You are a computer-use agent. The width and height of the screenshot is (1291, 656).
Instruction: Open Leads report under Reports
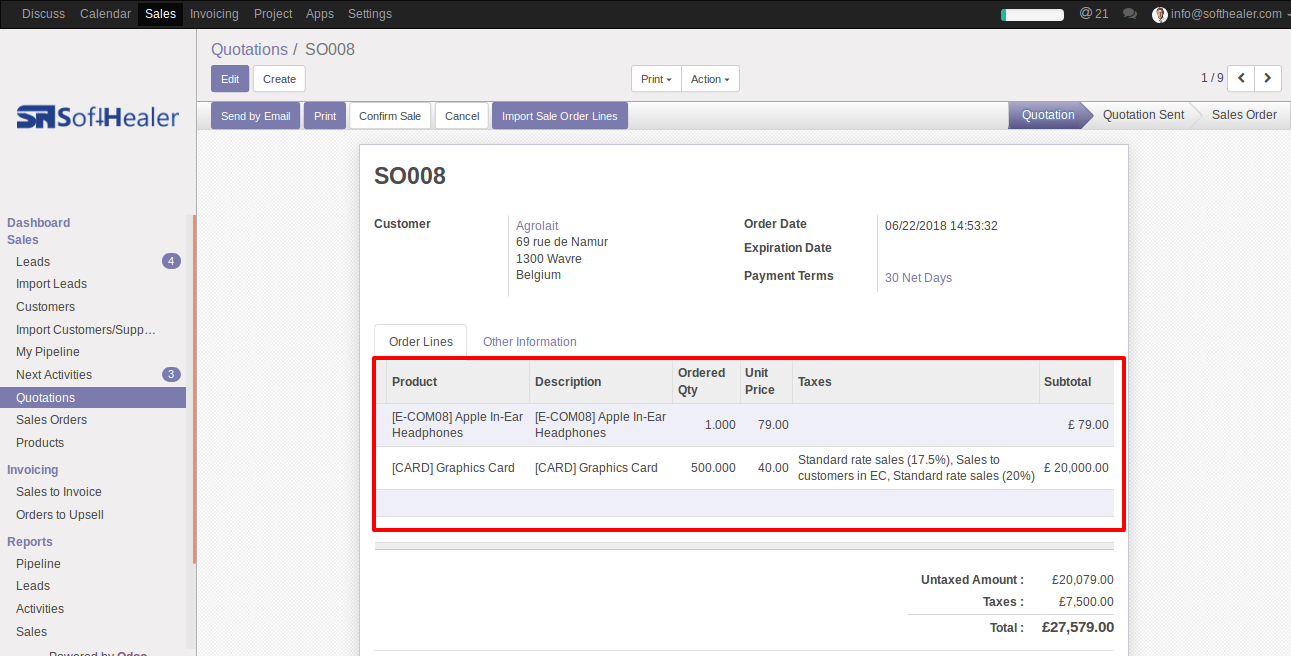(33, 586)
